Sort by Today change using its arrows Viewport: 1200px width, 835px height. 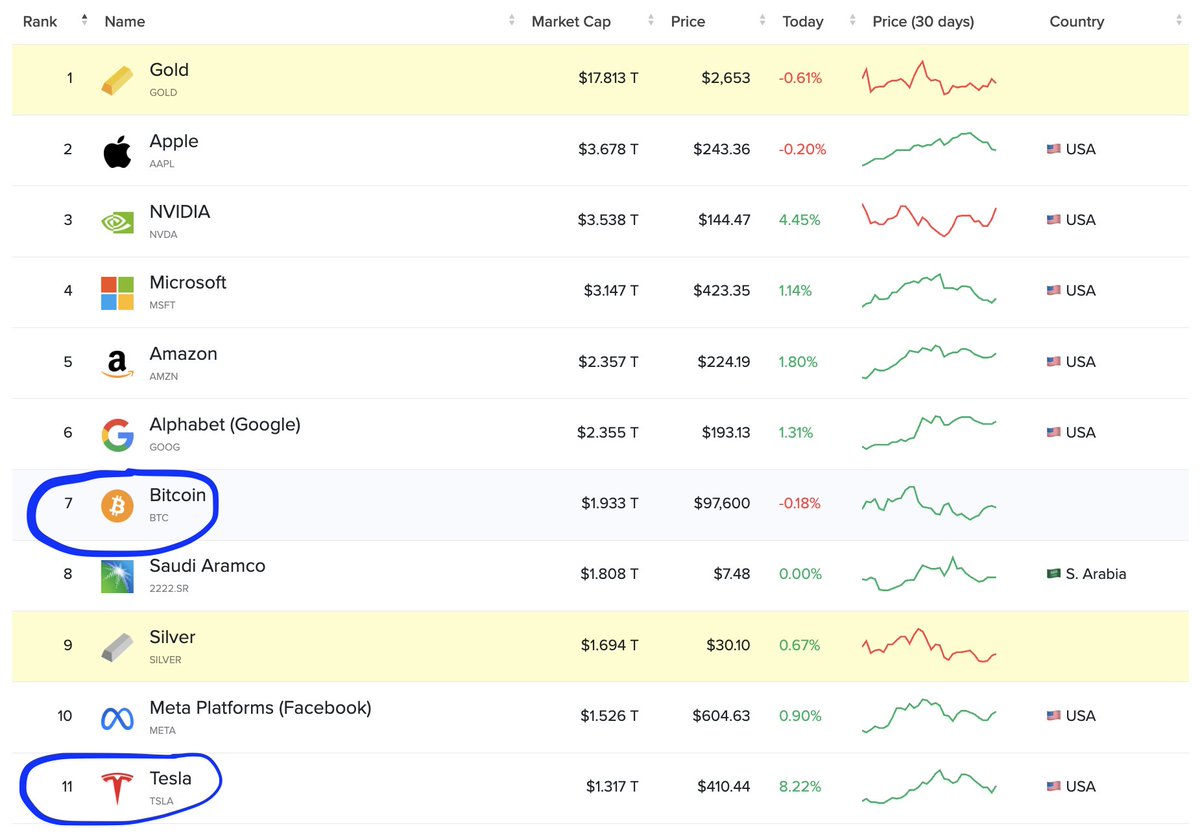853,21
